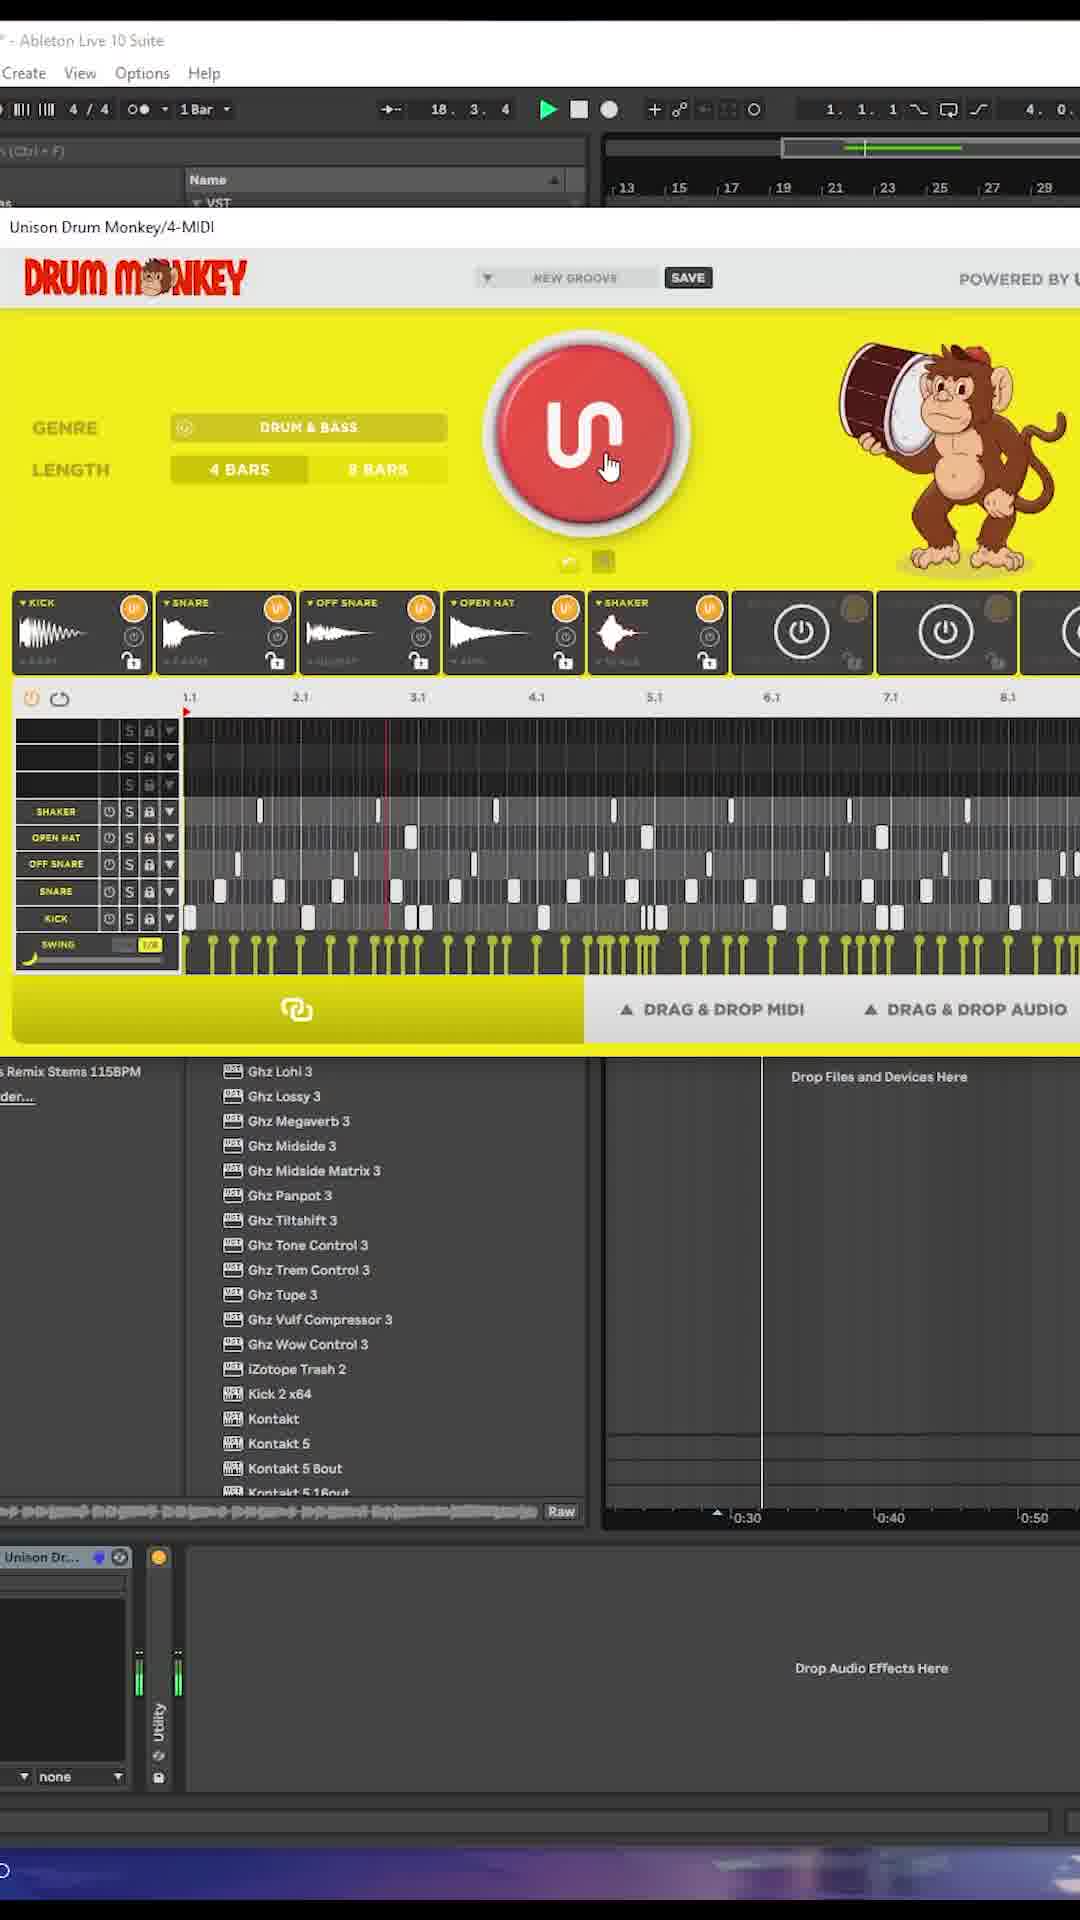The width and height of the screenshot is (1080, 1920).
Task: Enable the first empty drum slot
Action: 801,632
